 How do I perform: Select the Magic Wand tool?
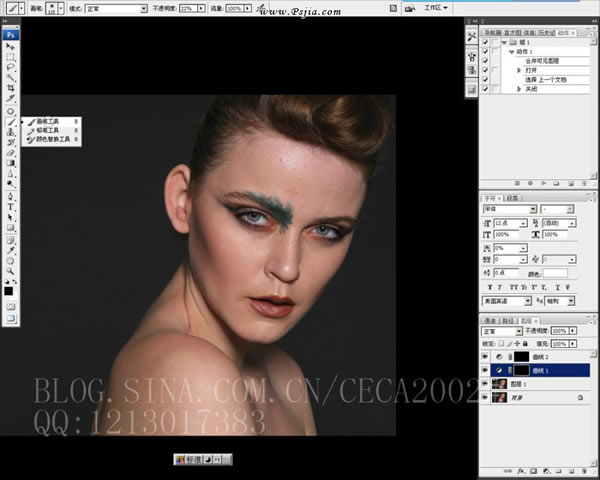(10, 78)
